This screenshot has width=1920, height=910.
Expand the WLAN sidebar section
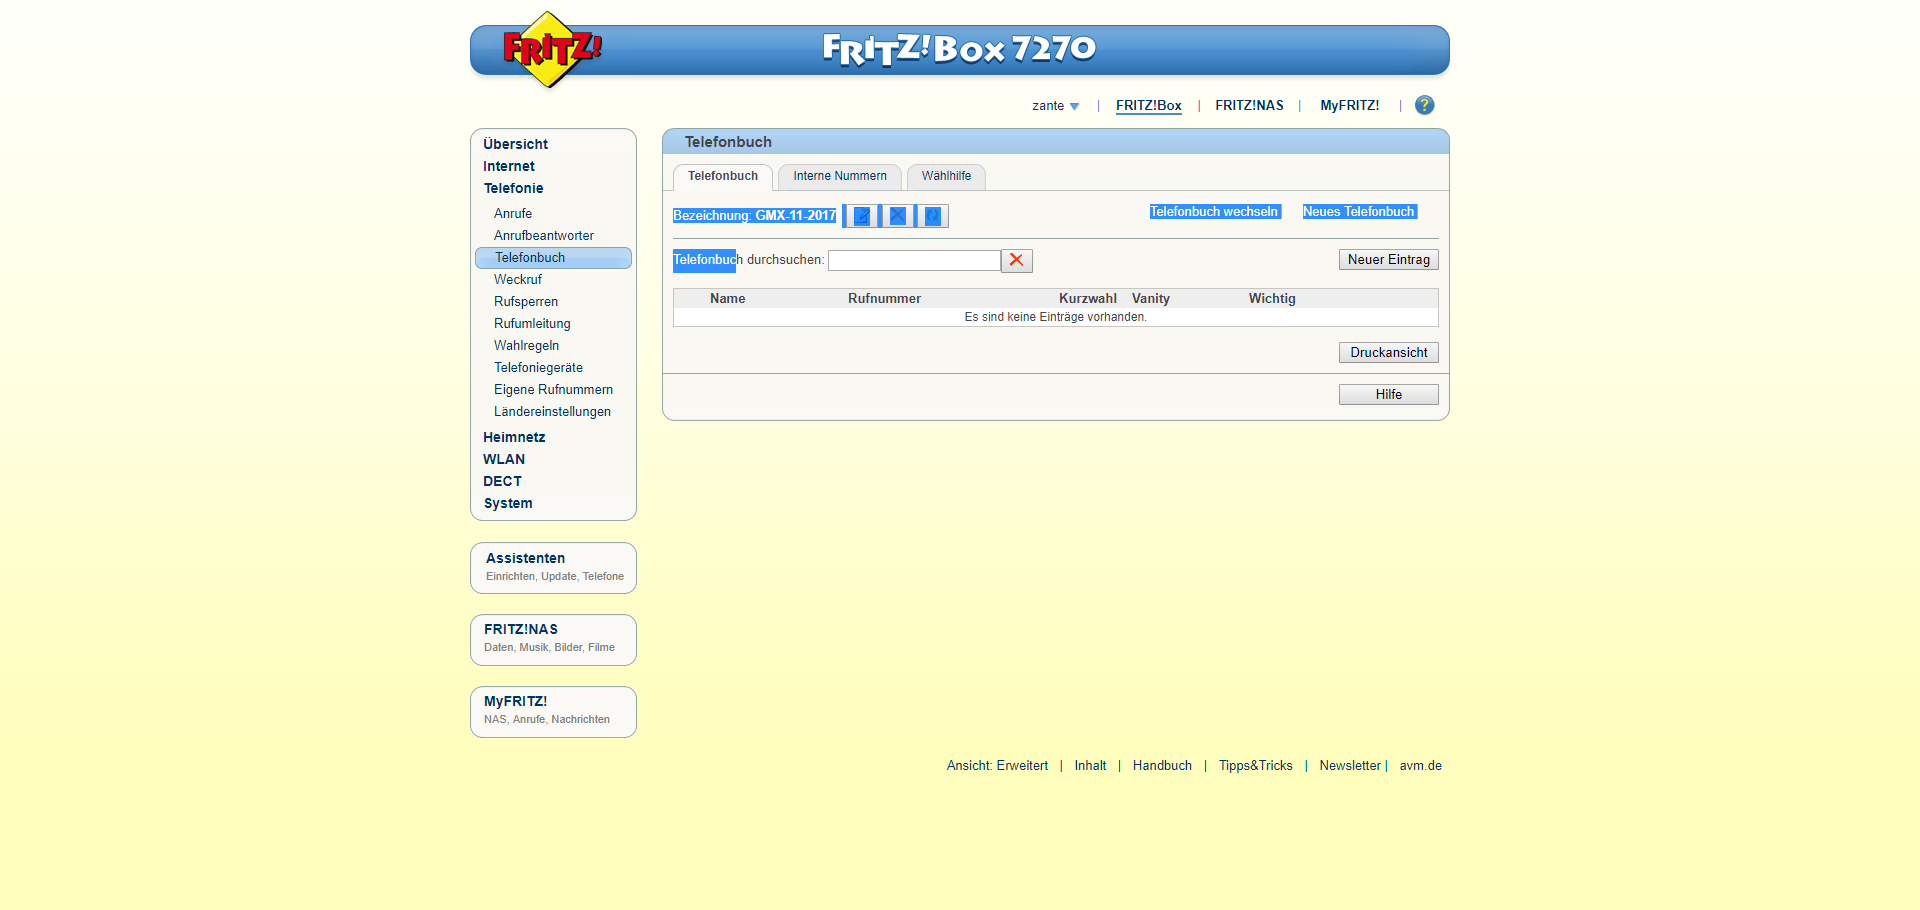pos(504,459)
